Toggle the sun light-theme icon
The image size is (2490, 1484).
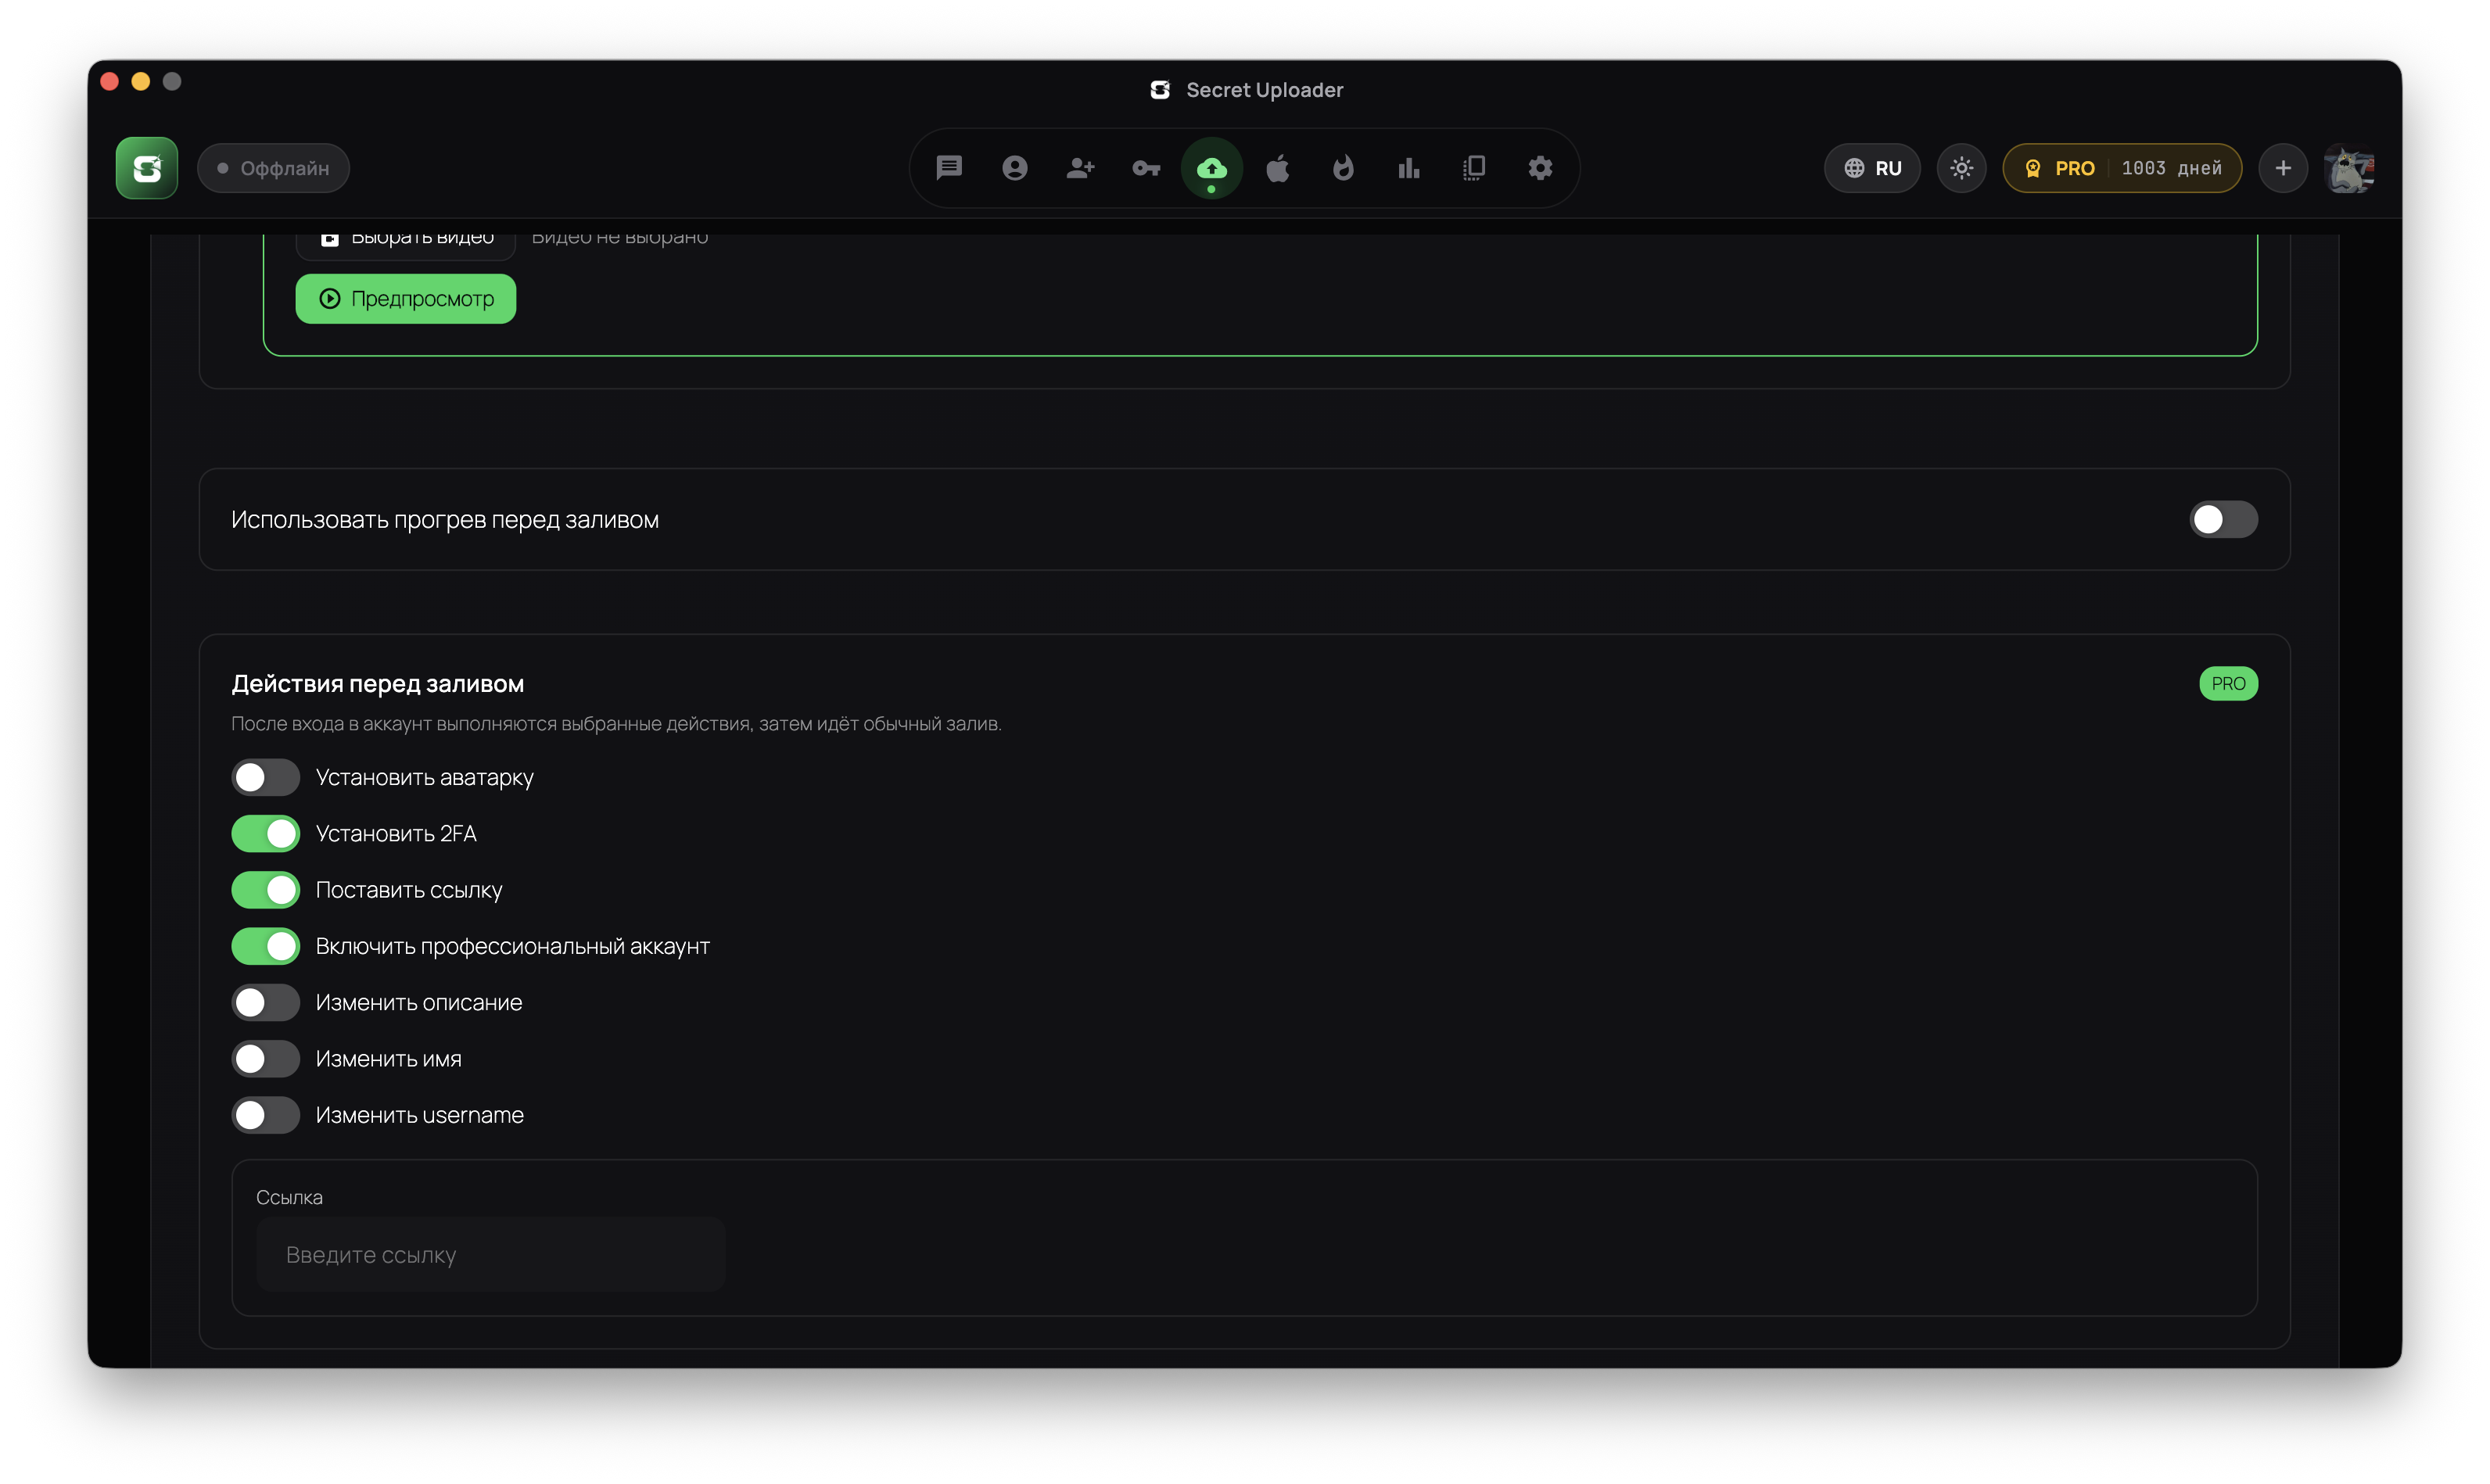click(x=1961, y=168)
